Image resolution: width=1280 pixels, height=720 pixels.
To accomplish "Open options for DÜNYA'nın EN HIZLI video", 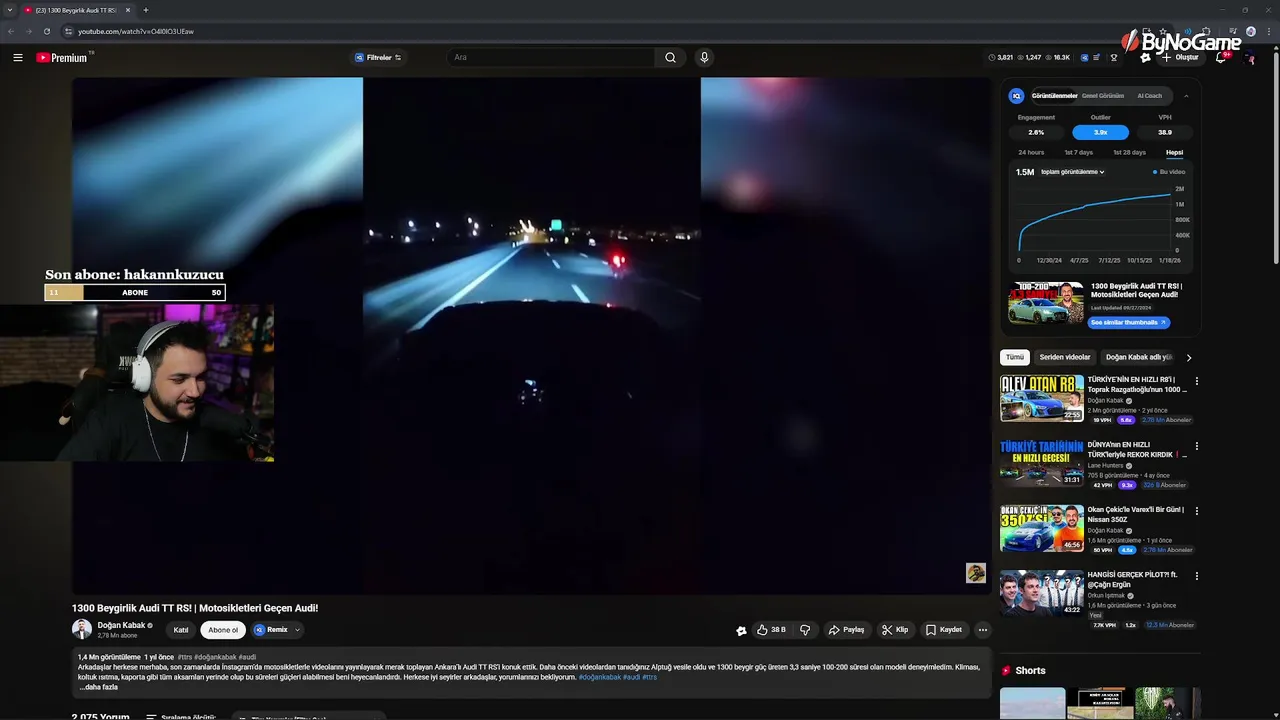I will [x=1196, y=446].
